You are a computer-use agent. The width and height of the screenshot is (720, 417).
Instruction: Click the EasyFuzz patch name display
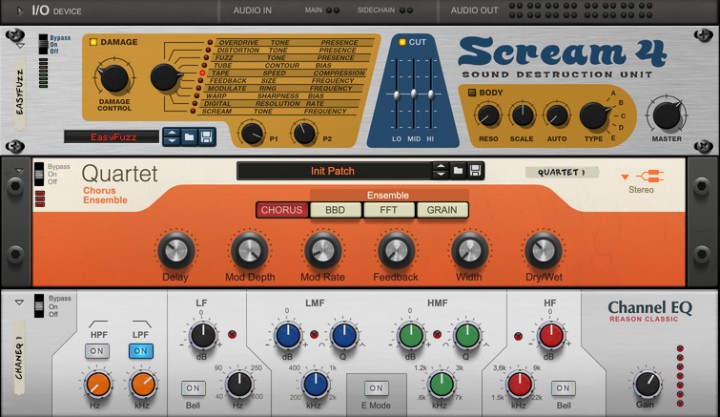click(x=112, y=137)
